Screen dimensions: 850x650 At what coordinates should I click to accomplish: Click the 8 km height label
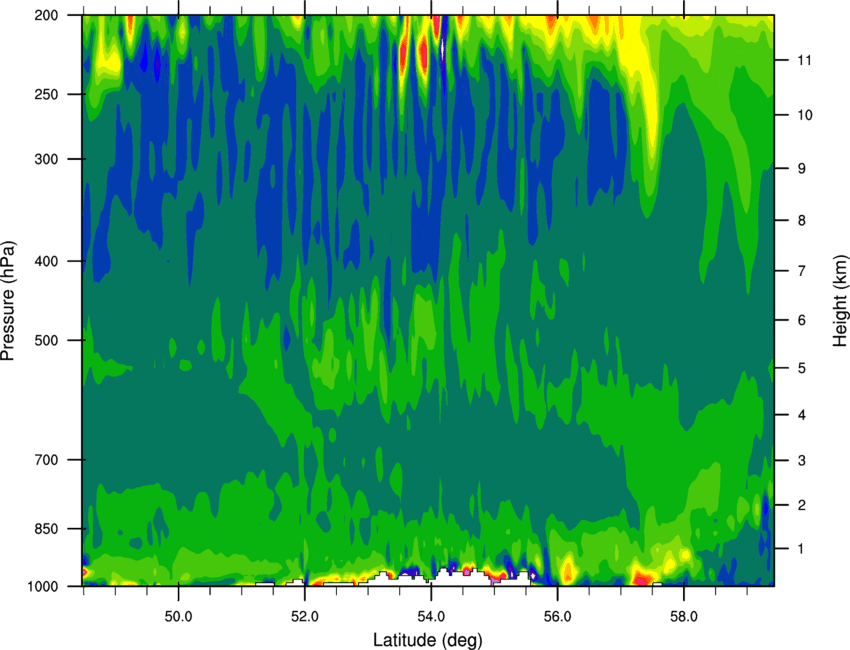[x=801, y=221]
